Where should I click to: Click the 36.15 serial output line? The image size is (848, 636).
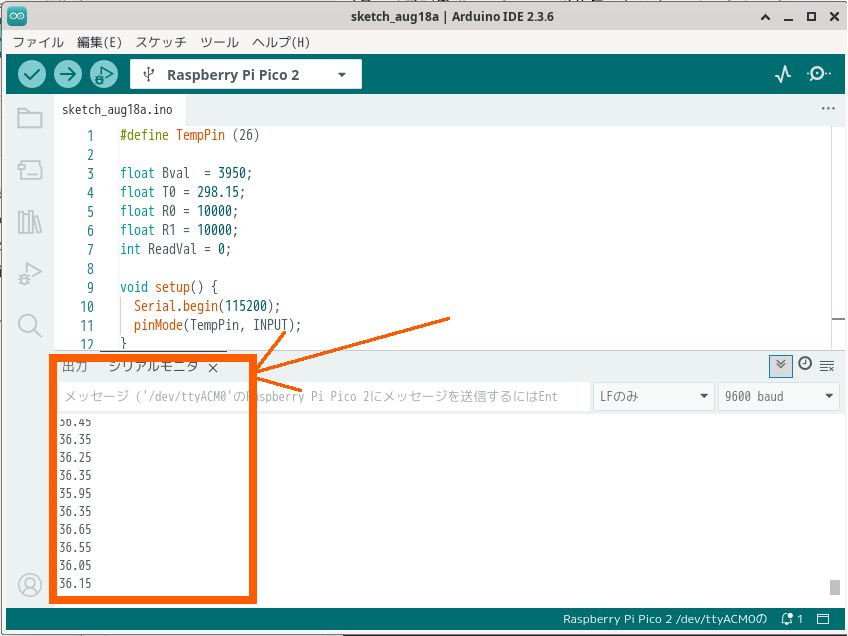point(75,584)
